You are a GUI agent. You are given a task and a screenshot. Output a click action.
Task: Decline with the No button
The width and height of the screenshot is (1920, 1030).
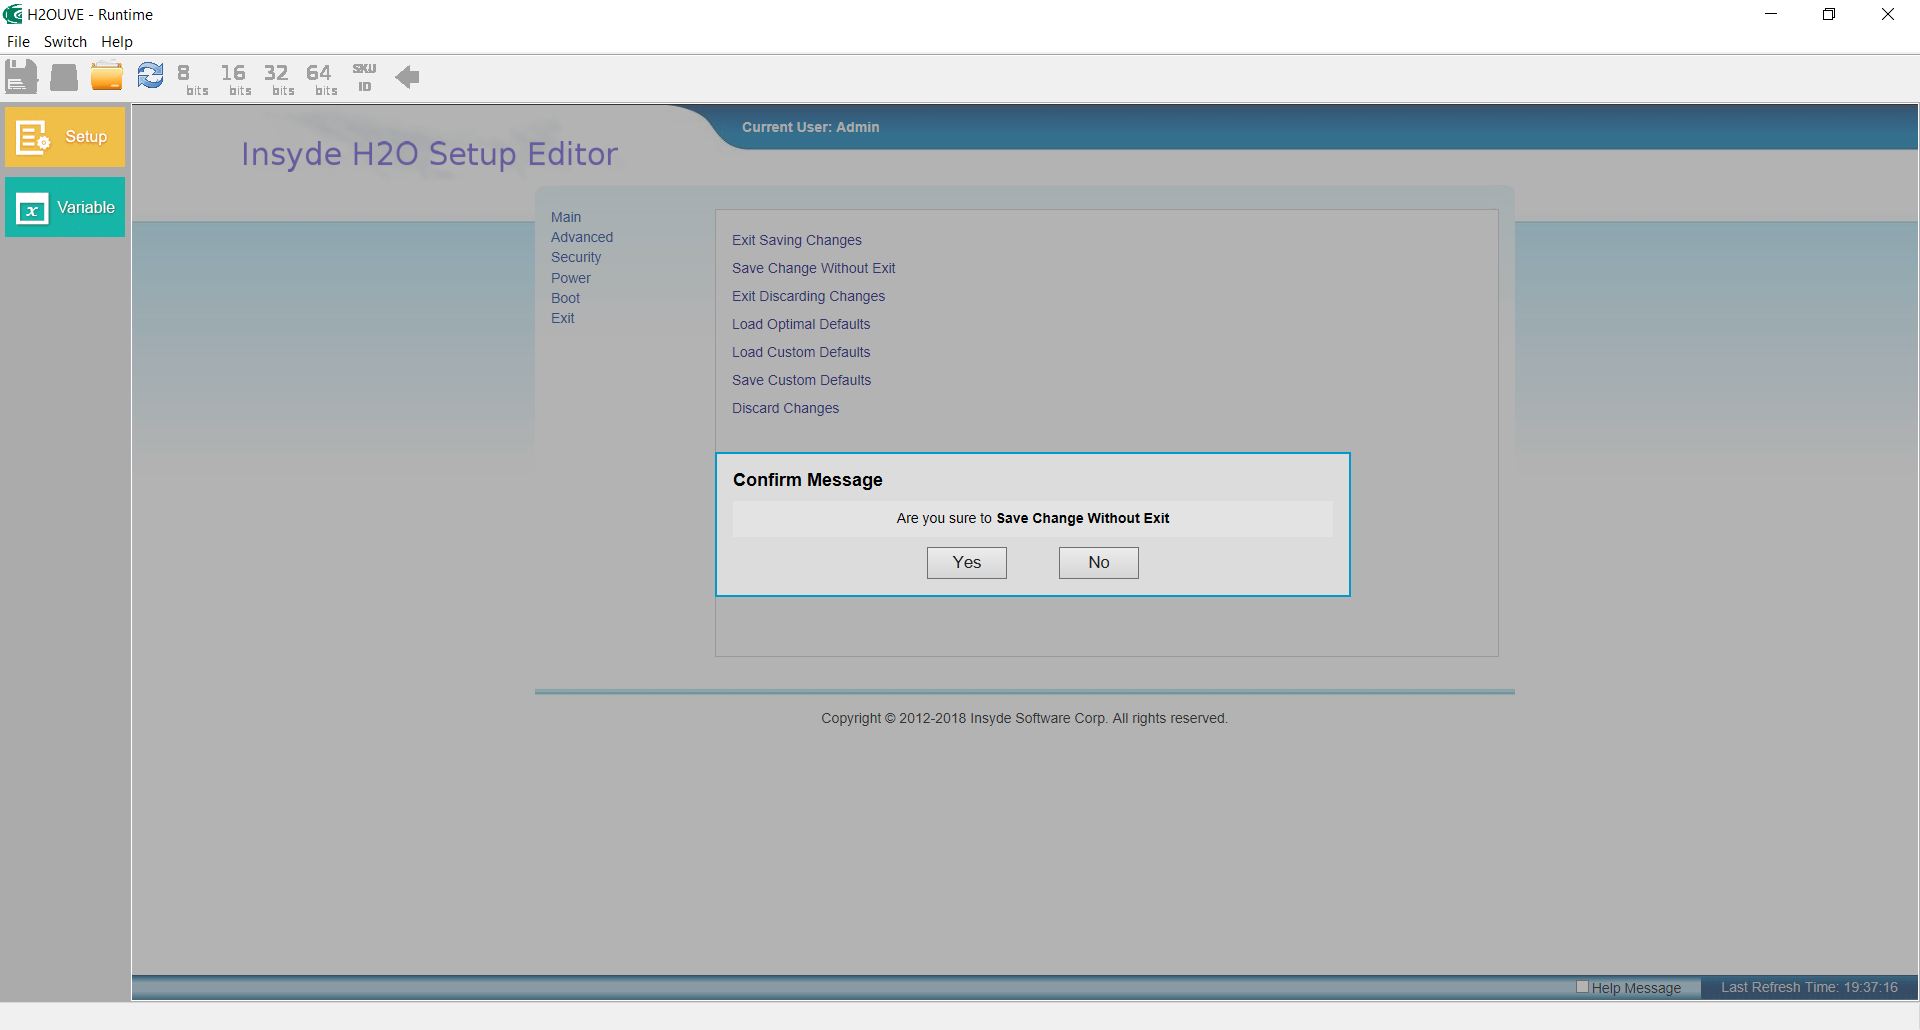tap(1099, 563)
